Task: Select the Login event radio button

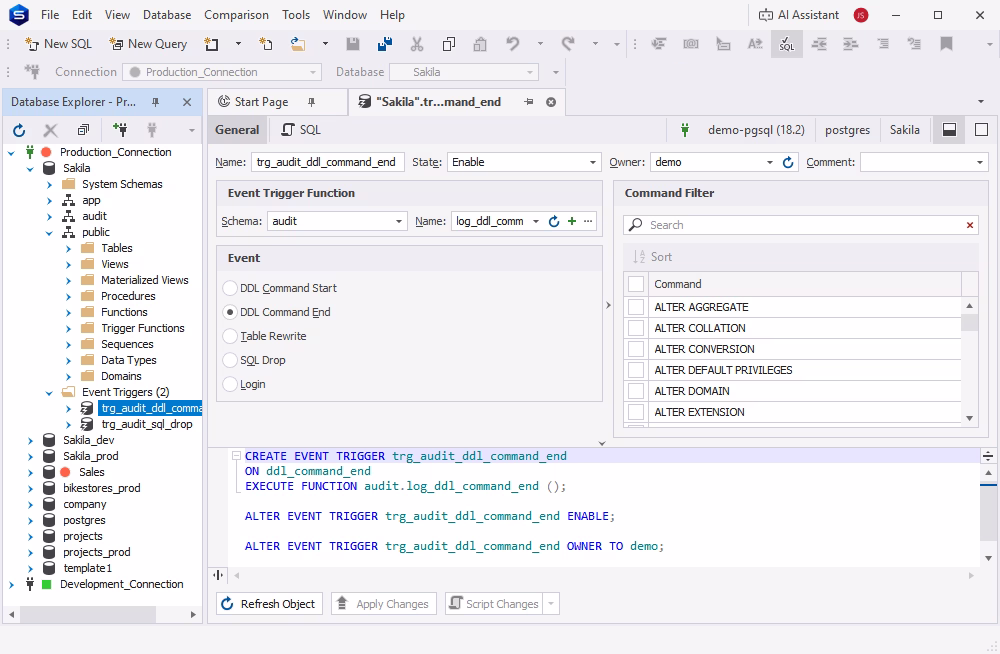Action: (230, 385)
